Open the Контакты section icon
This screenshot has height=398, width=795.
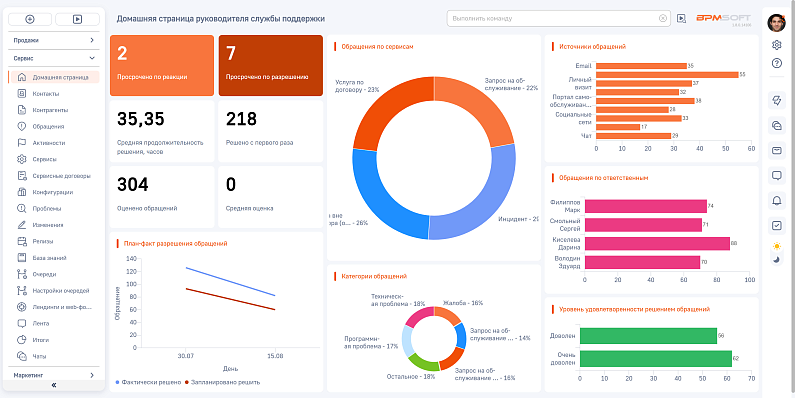coord(21,94)
